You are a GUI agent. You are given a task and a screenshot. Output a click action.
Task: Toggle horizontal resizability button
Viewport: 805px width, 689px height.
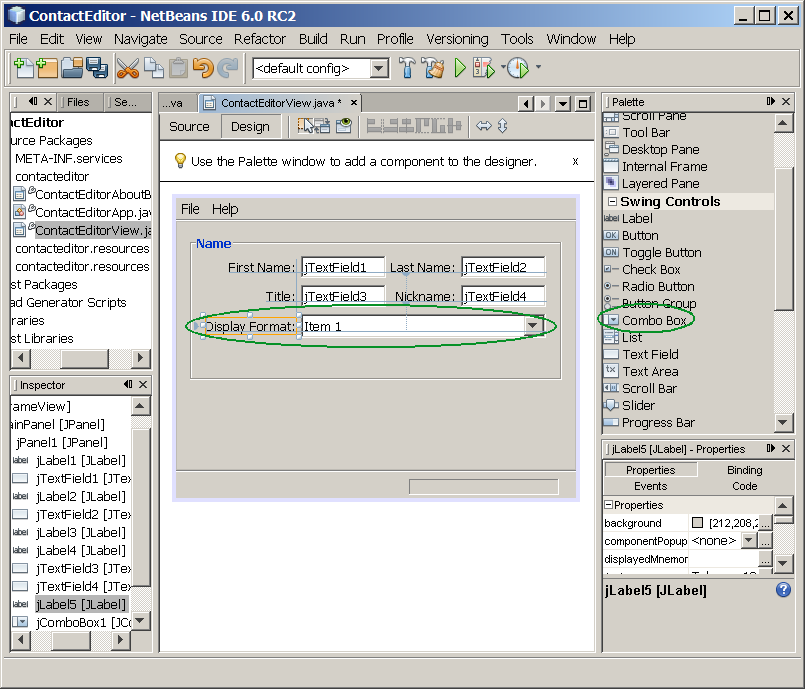coord(484,126)
